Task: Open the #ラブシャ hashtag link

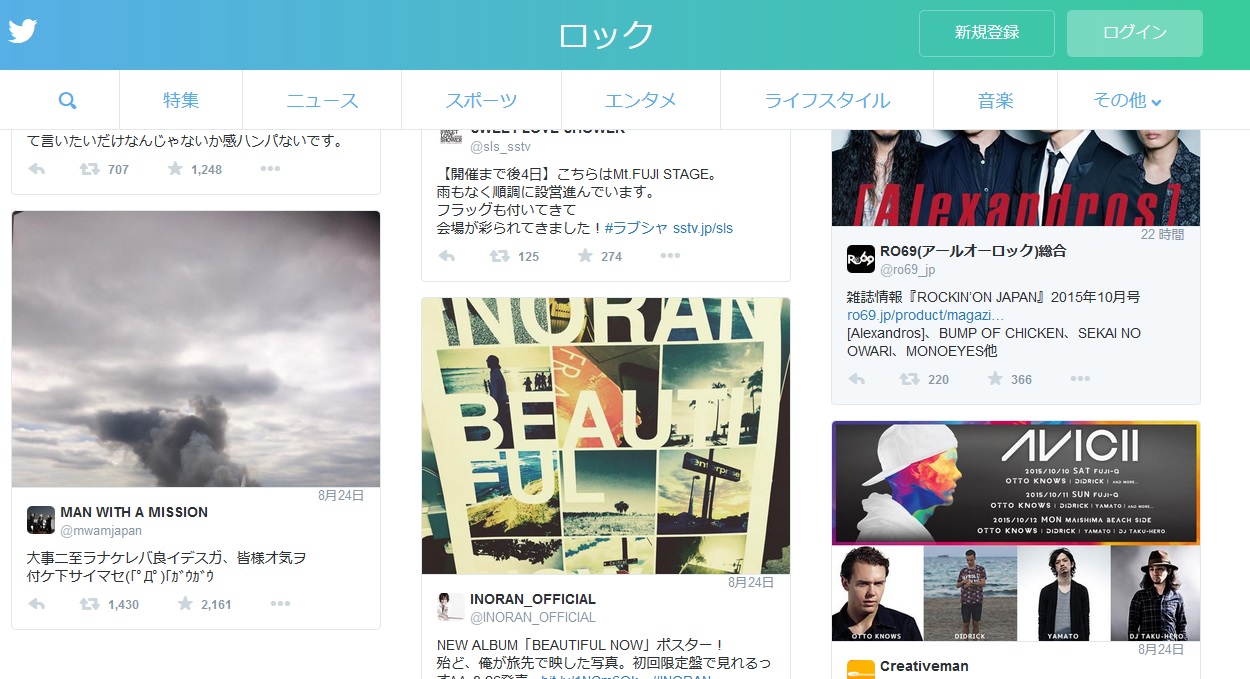Action: (x=636, y=228)
